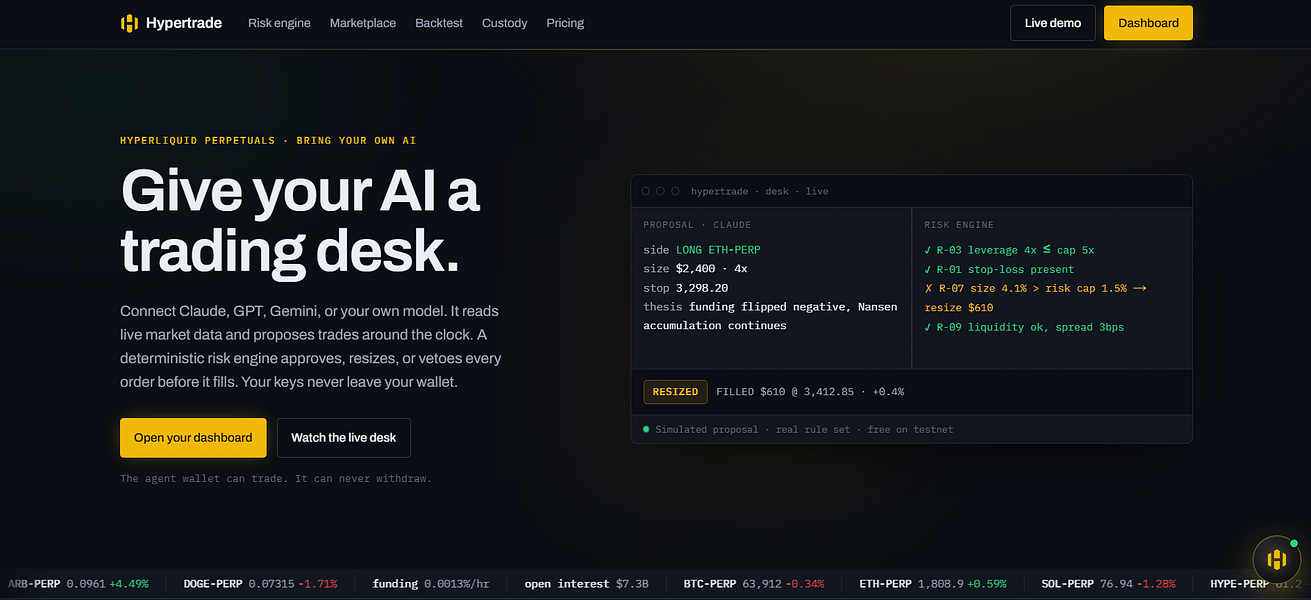Click the agent wallet disclaimer text
This screenshot has height=600, width=1311.
click(x=276, y=479)
